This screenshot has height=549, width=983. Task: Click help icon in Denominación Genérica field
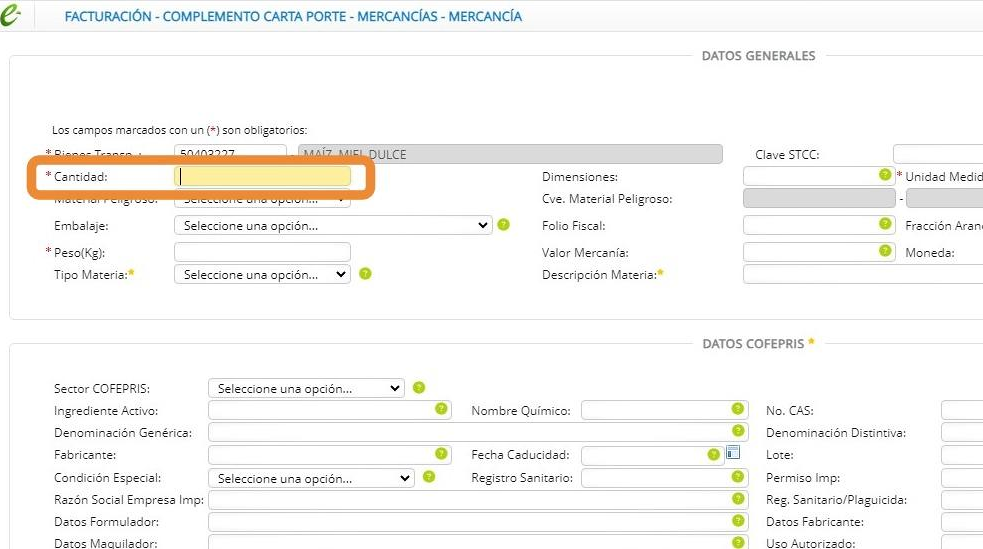(739, 431)
